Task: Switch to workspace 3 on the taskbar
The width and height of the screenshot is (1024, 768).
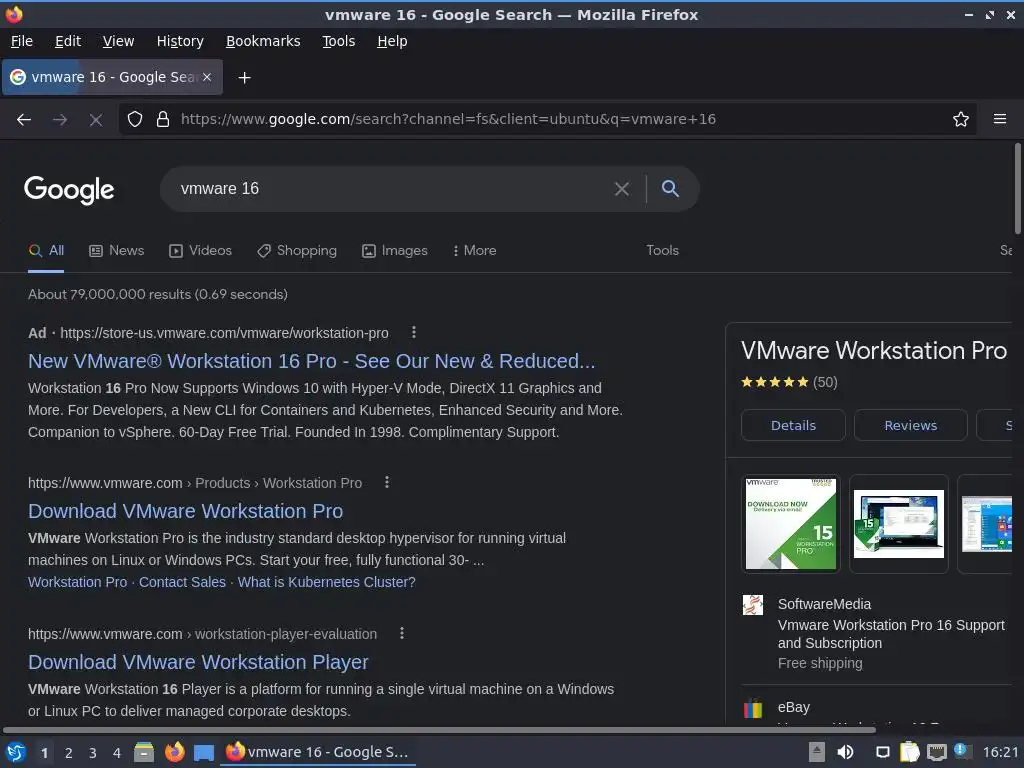Action: click(x=92, y=753)
